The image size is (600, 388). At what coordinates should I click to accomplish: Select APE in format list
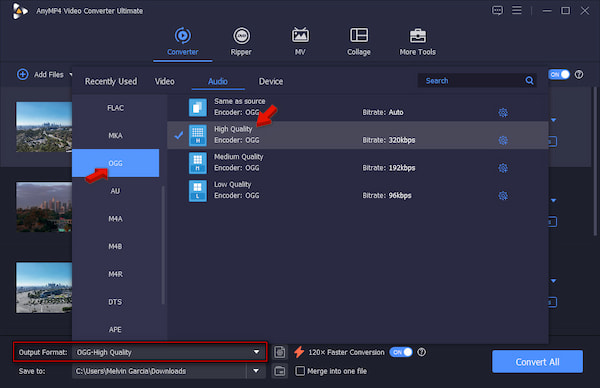[x=116, y=329]
